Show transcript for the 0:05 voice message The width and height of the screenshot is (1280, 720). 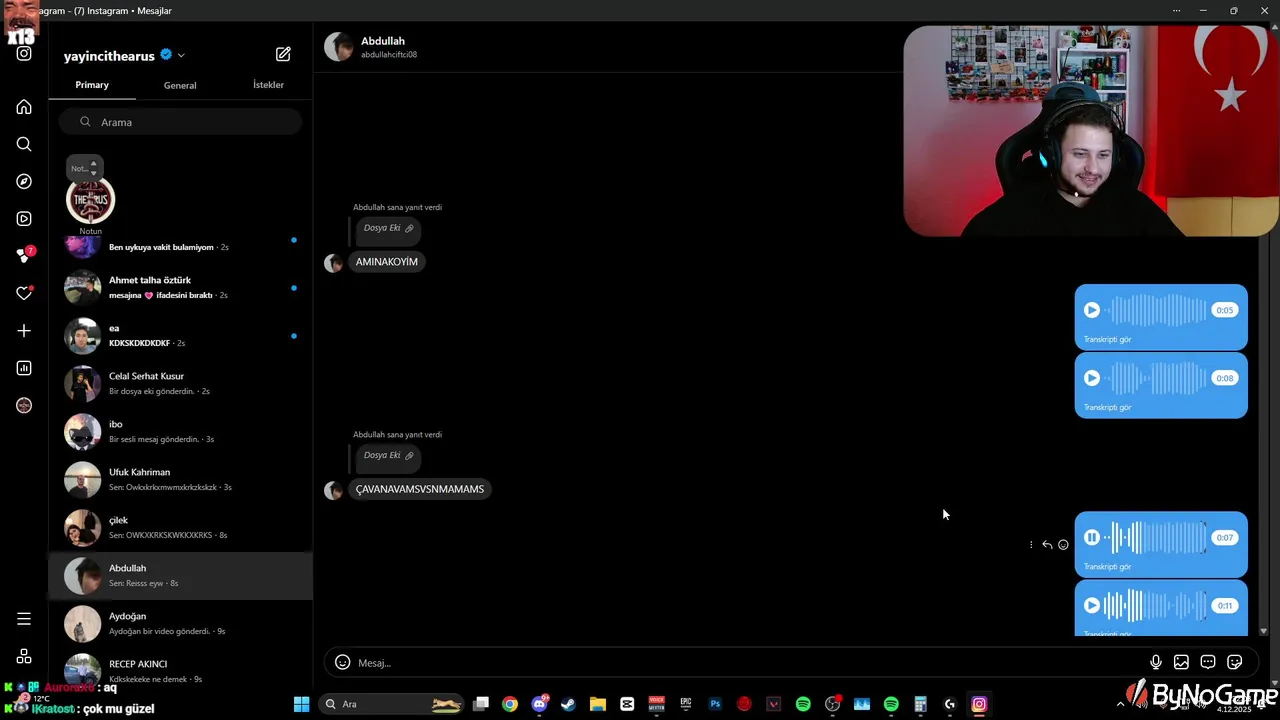[x=1108, y=340]
